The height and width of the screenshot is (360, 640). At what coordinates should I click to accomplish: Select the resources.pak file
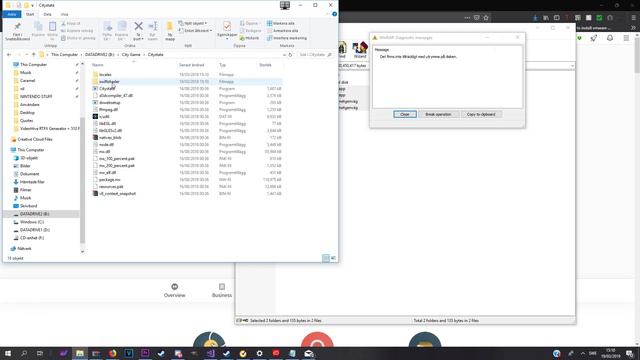click(111, 187)
